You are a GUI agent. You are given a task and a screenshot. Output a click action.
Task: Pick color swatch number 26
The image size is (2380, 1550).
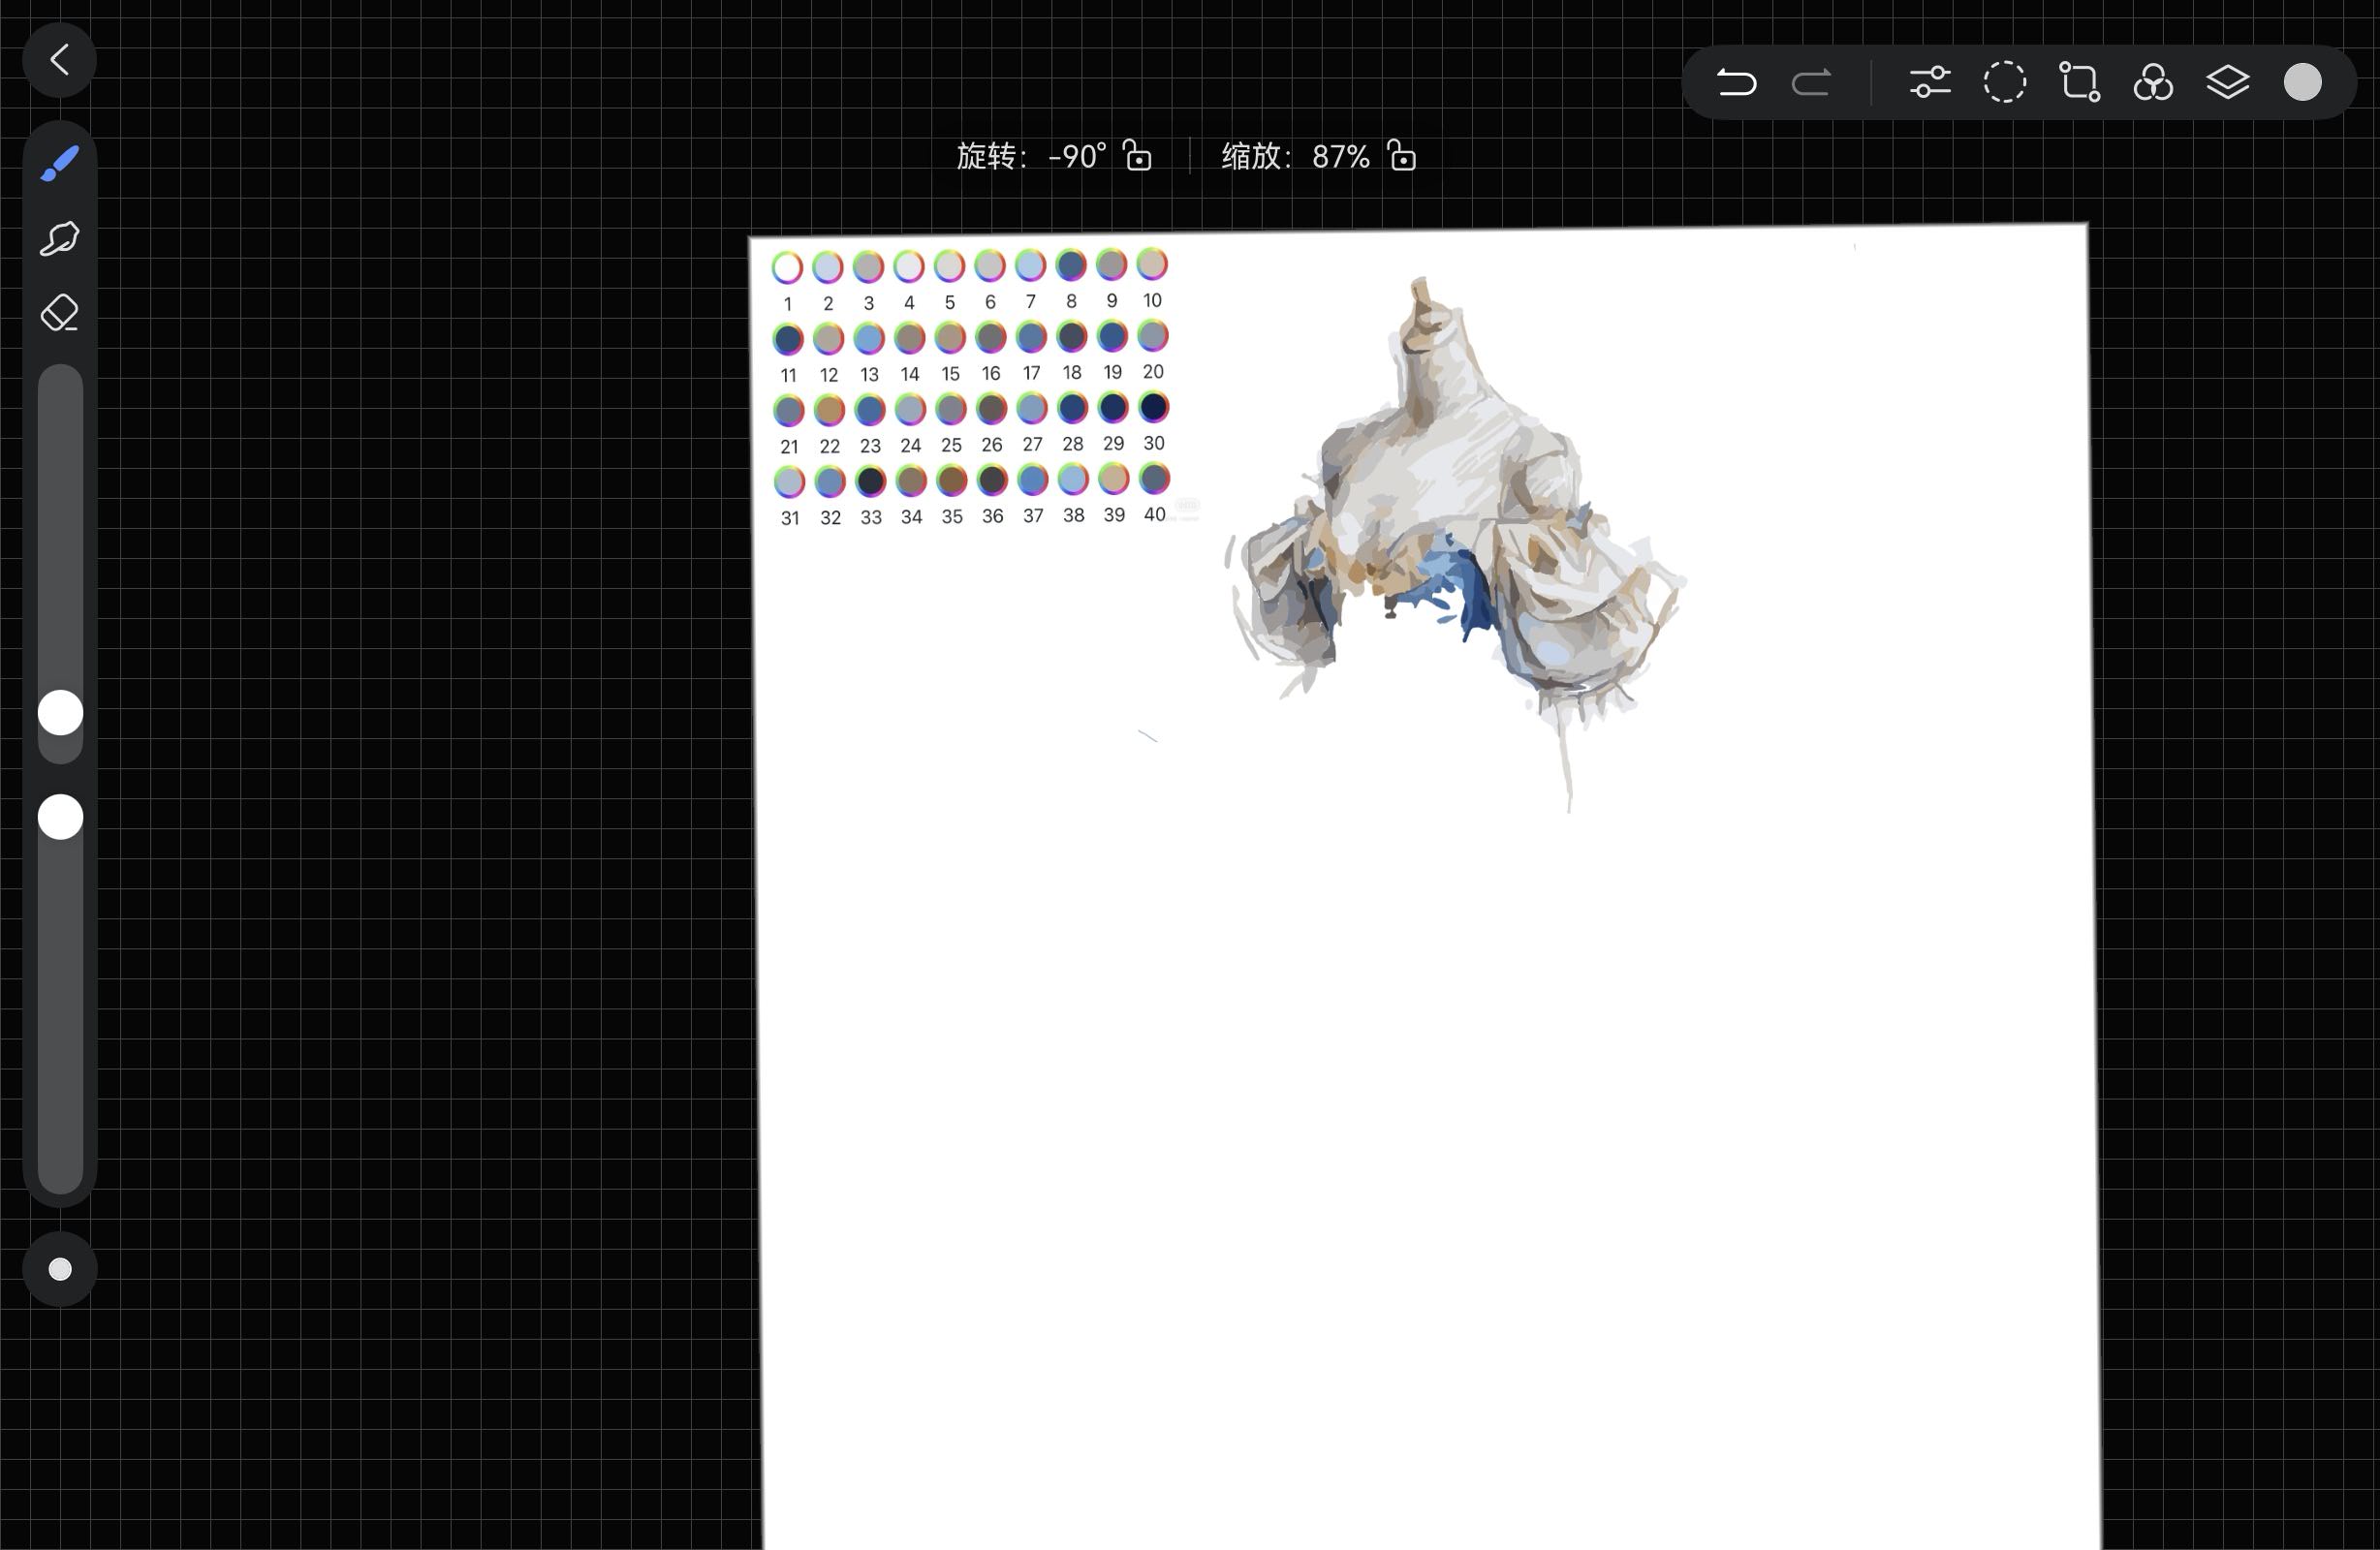pyautogui.click(x=991, y=408)
